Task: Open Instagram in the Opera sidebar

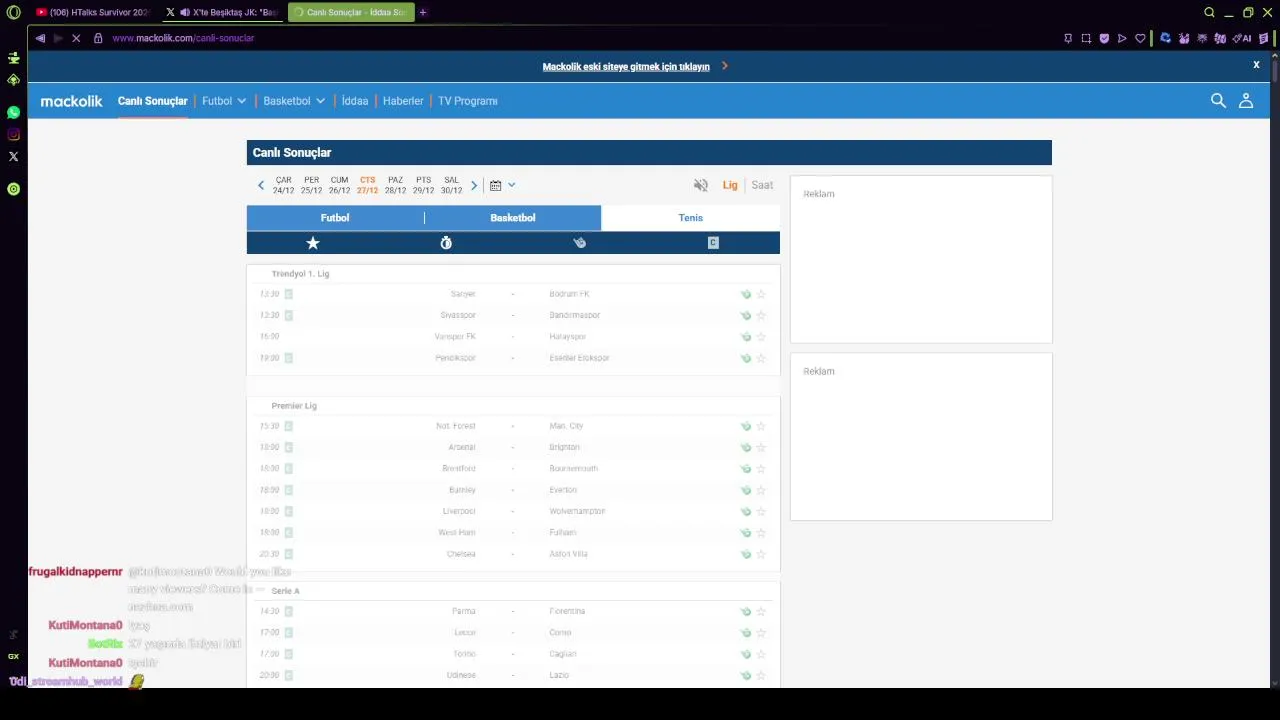Action: point(13,135)
